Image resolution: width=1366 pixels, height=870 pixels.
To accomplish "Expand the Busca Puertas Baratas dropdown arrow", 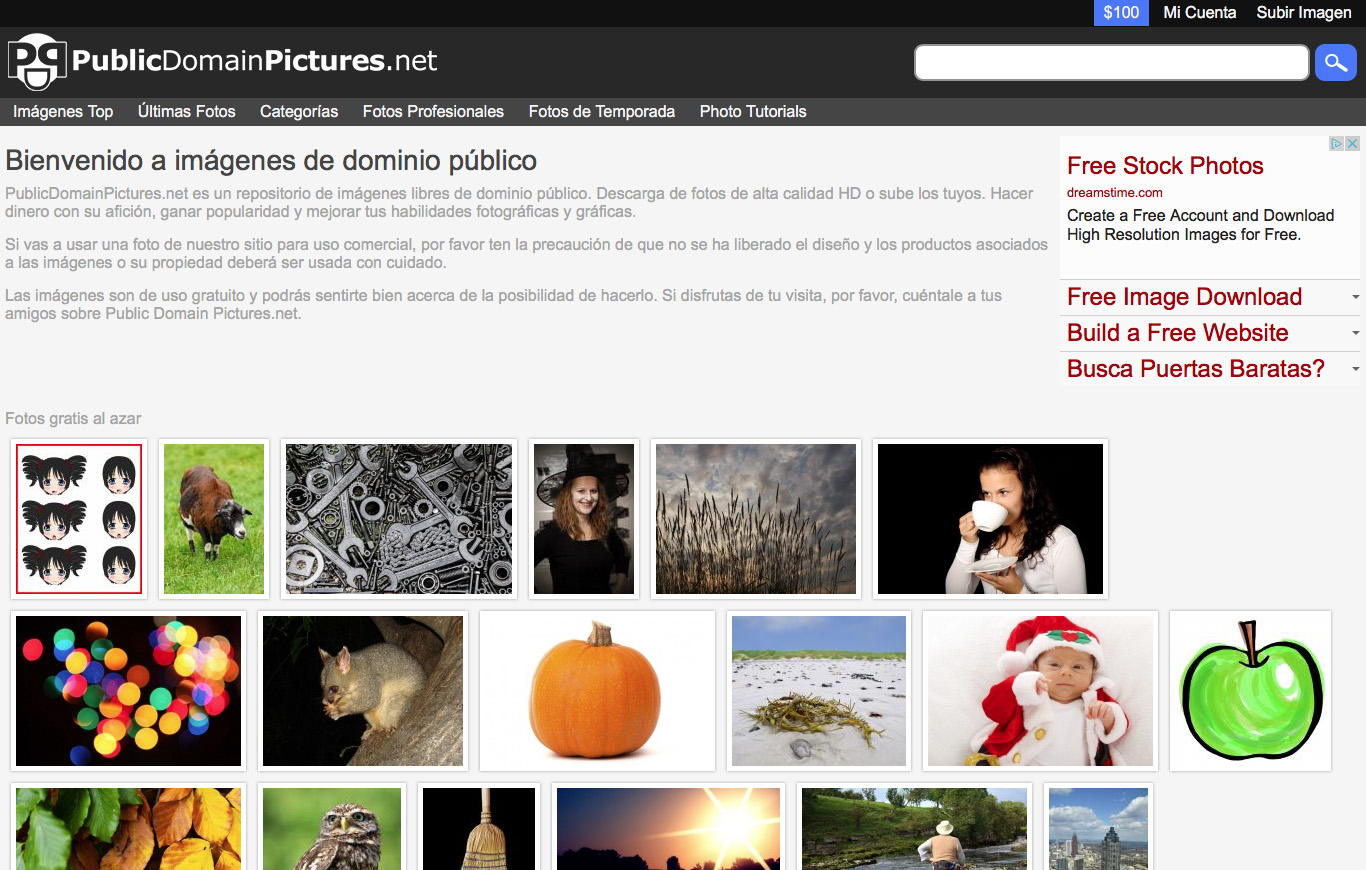I will pos(1356,369).
